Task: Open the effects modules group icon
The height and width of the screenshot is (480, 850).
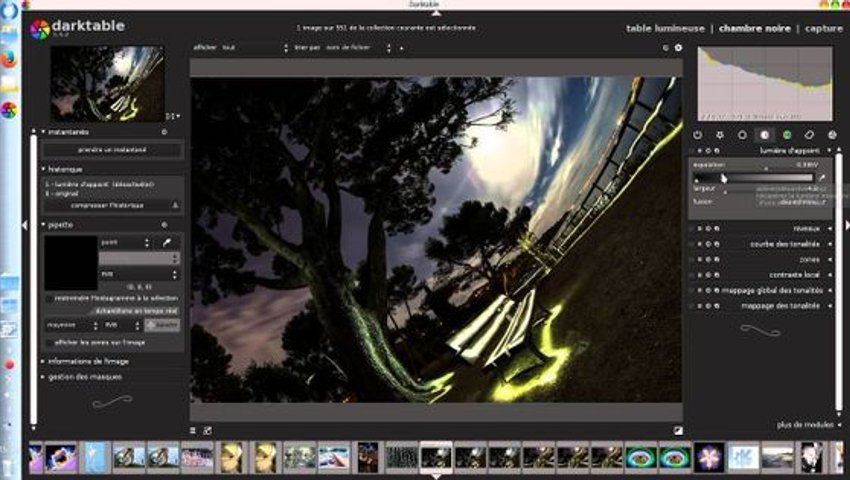Action: coord(832,135)
